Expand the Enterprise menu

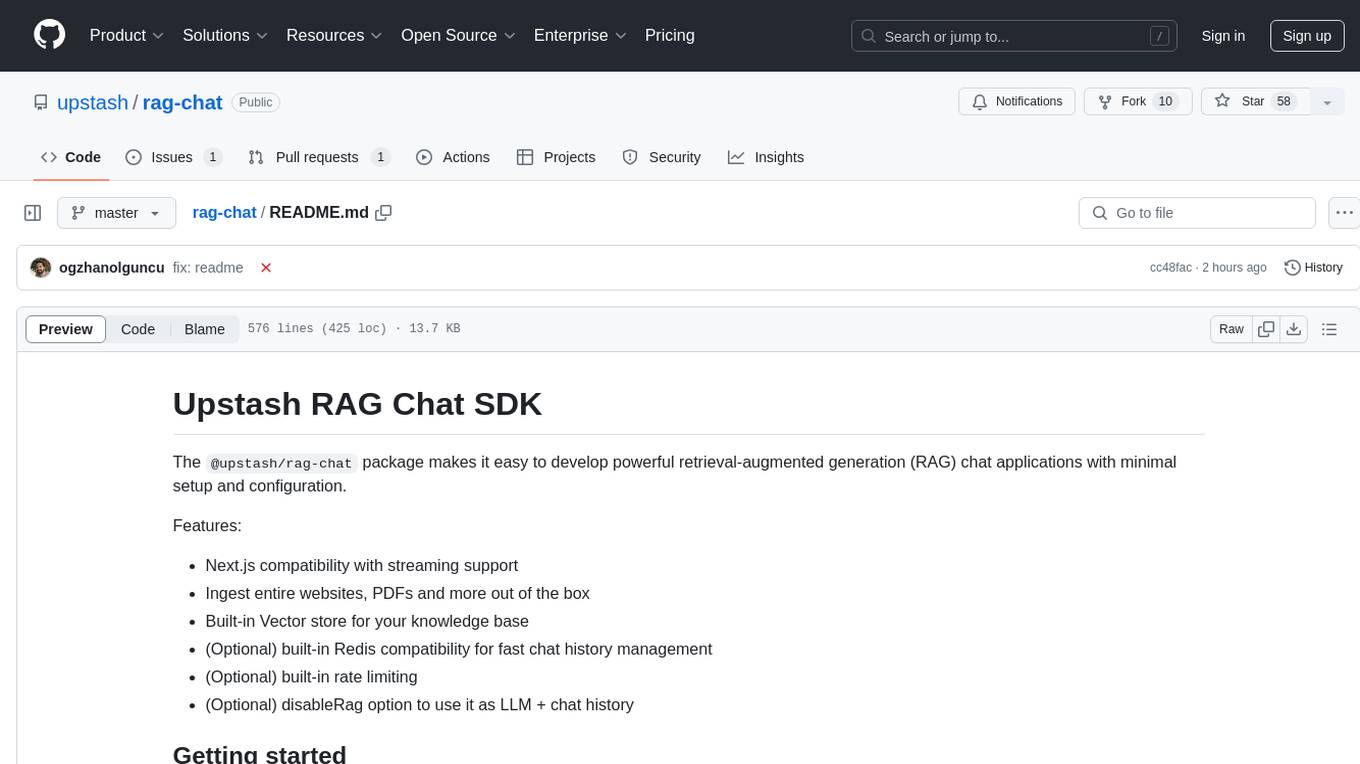[580, 35]
